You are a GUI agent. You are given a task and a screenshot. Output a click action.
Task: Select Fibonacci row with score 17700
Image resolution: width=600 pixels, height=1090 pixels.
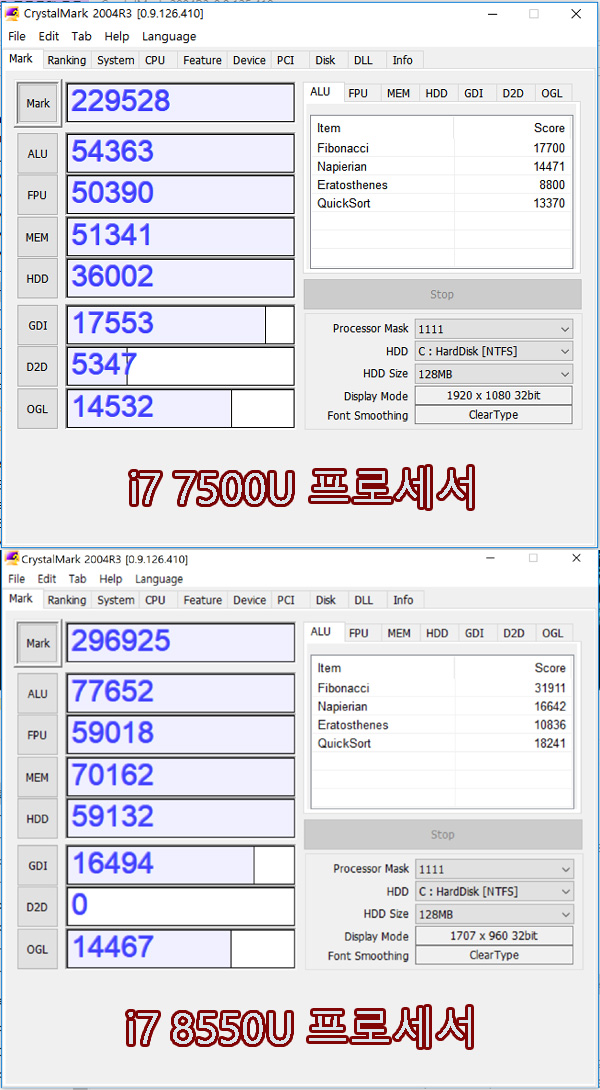441,148
